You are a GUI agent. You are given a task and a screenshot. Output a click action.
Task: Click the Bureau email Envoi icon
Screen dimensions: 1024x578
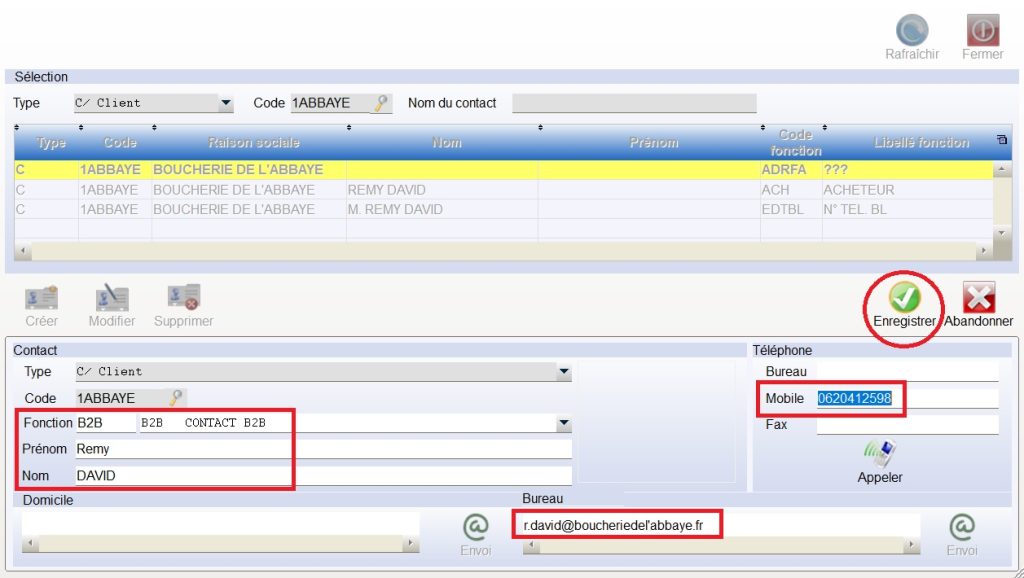click(962, 527)
